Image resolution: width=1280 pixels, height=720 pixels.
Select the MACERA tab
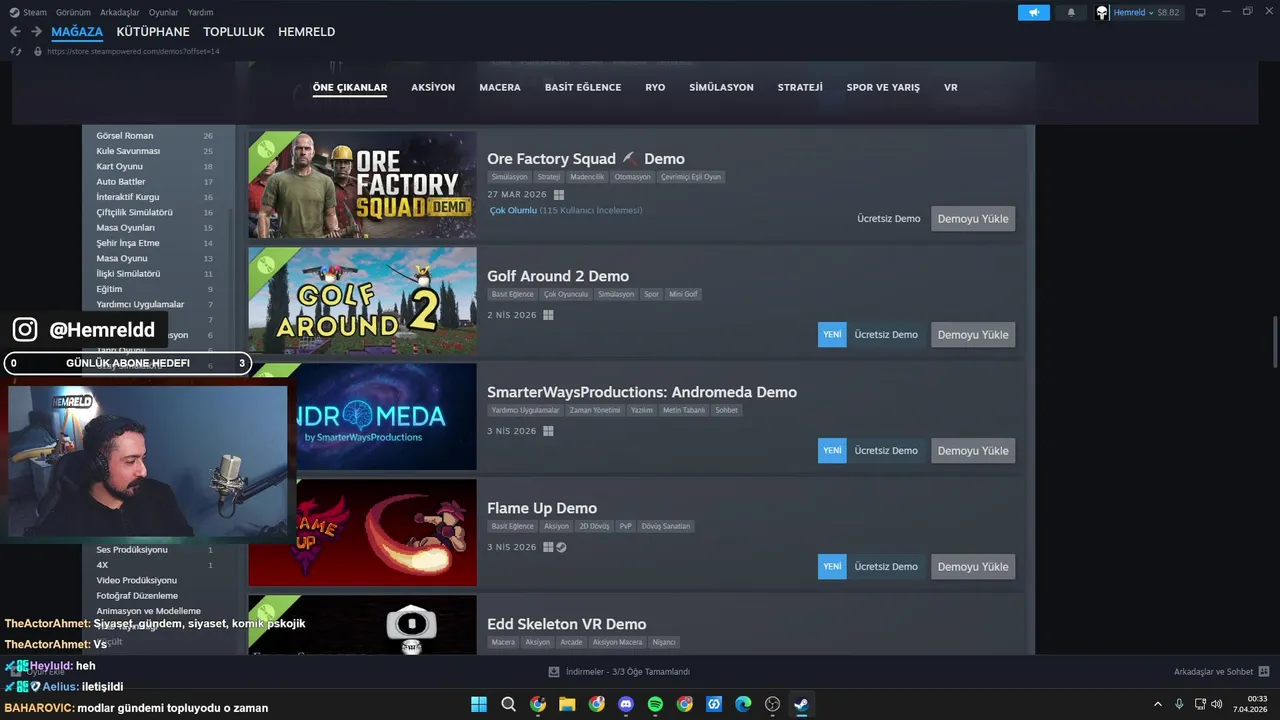(500, 88)
